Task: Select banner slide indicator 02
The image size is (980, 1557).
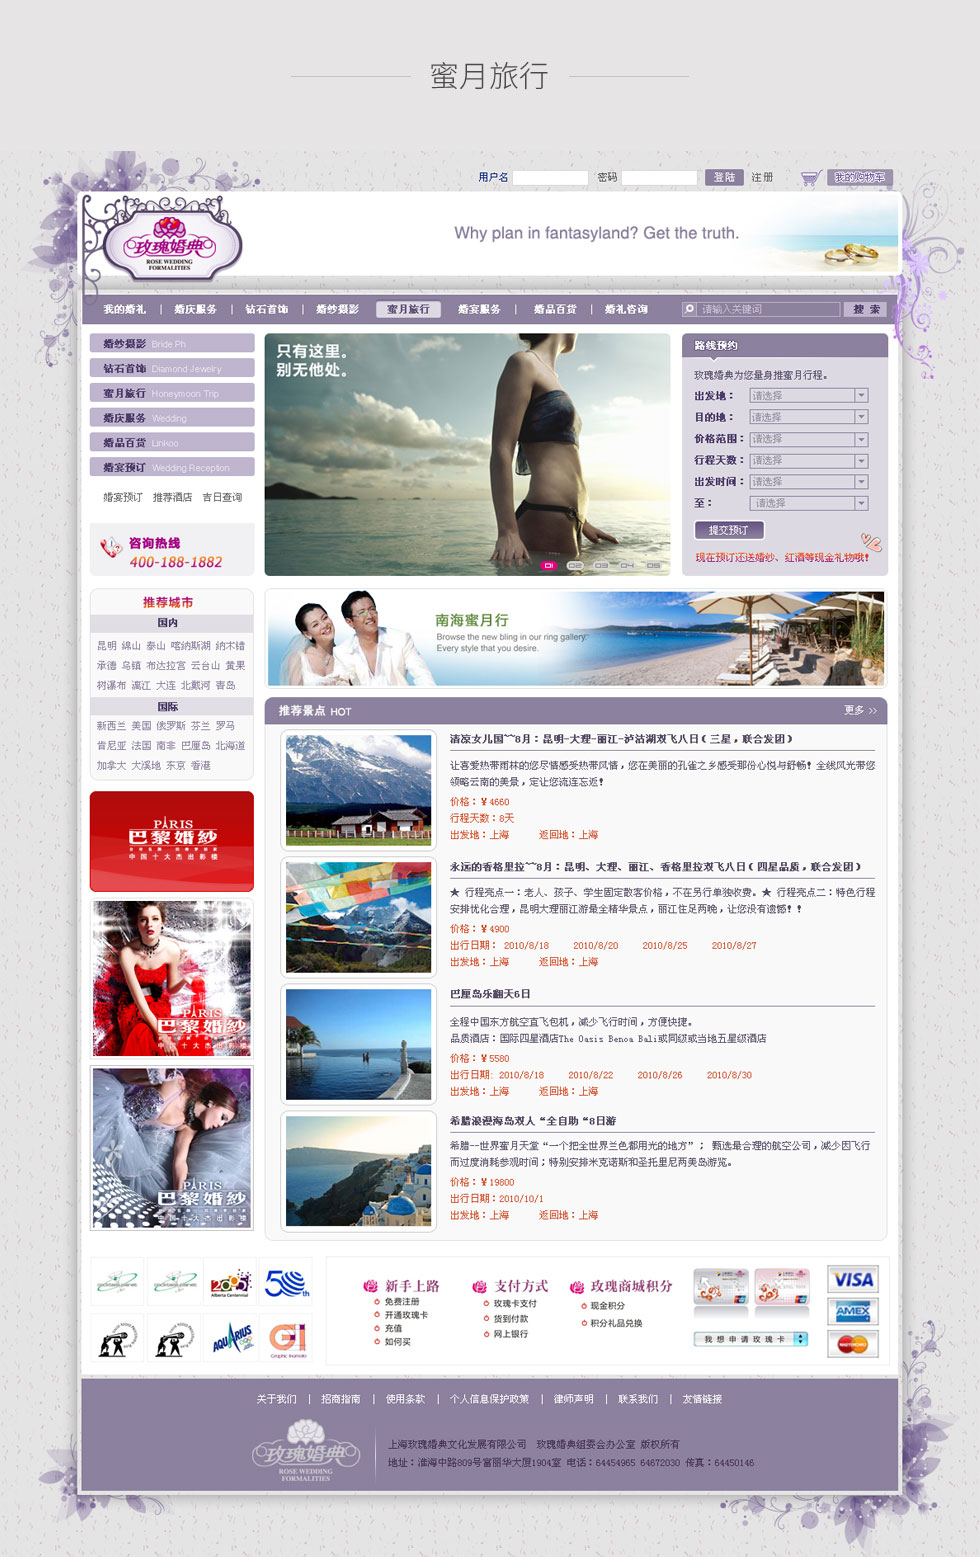Action: [x=575, y=566]
